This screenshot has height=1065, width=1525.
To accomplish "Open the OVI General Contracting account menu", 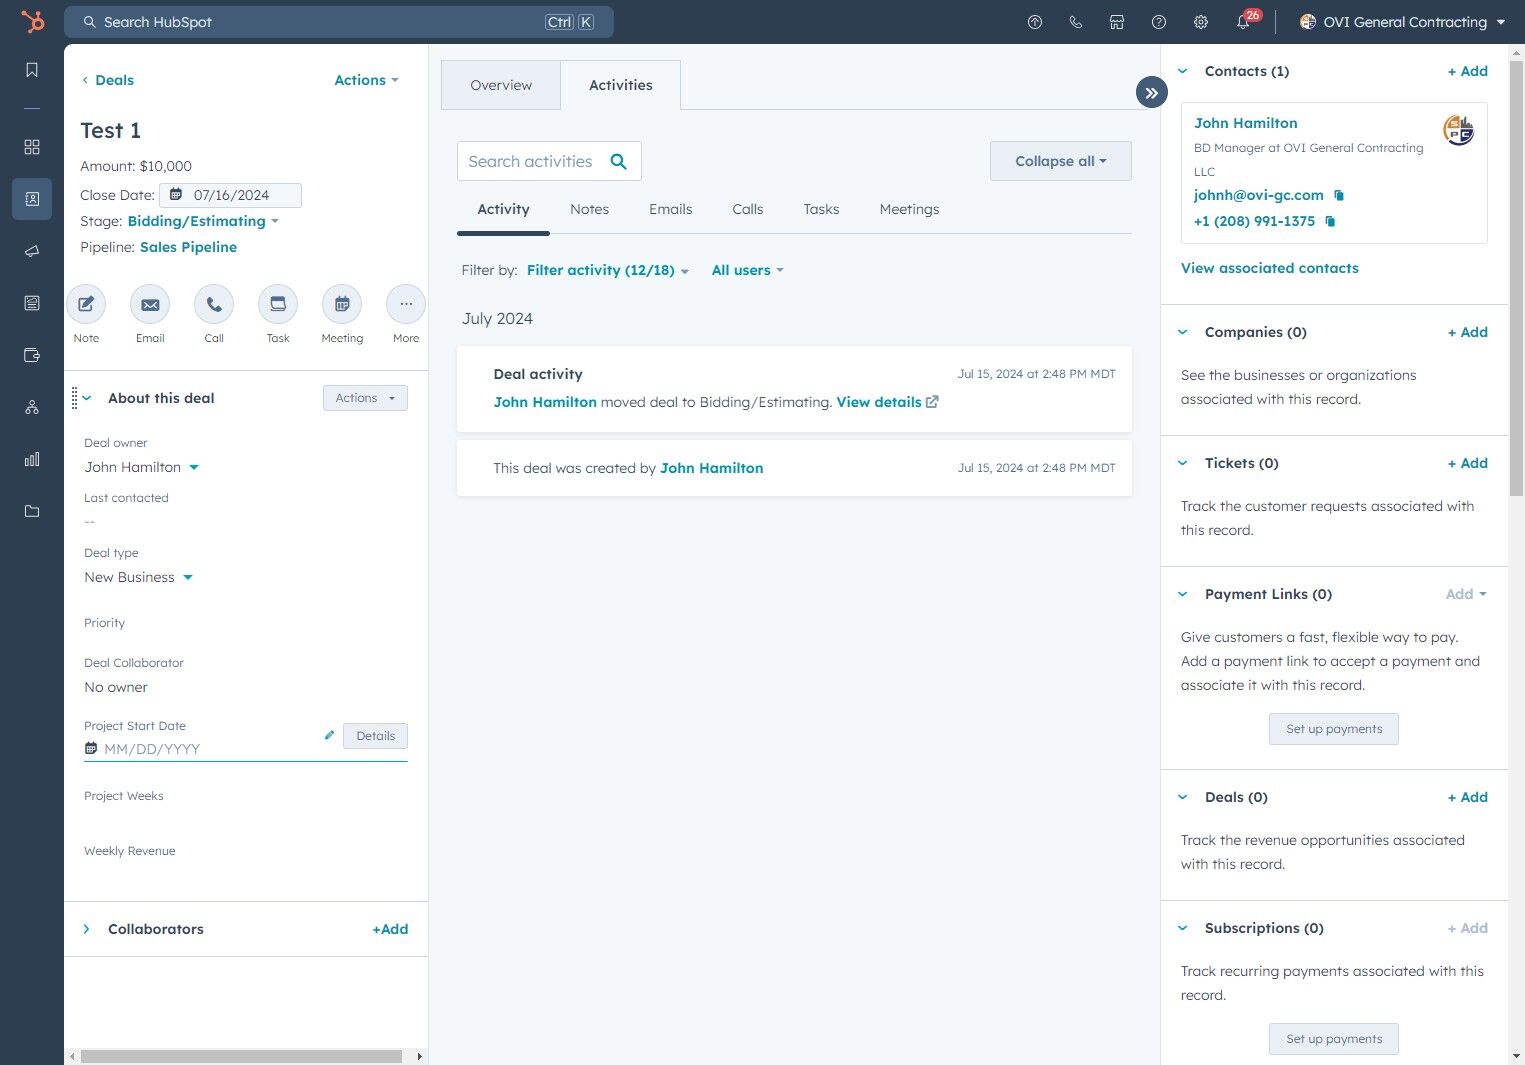I will (x=1403, y=22).
